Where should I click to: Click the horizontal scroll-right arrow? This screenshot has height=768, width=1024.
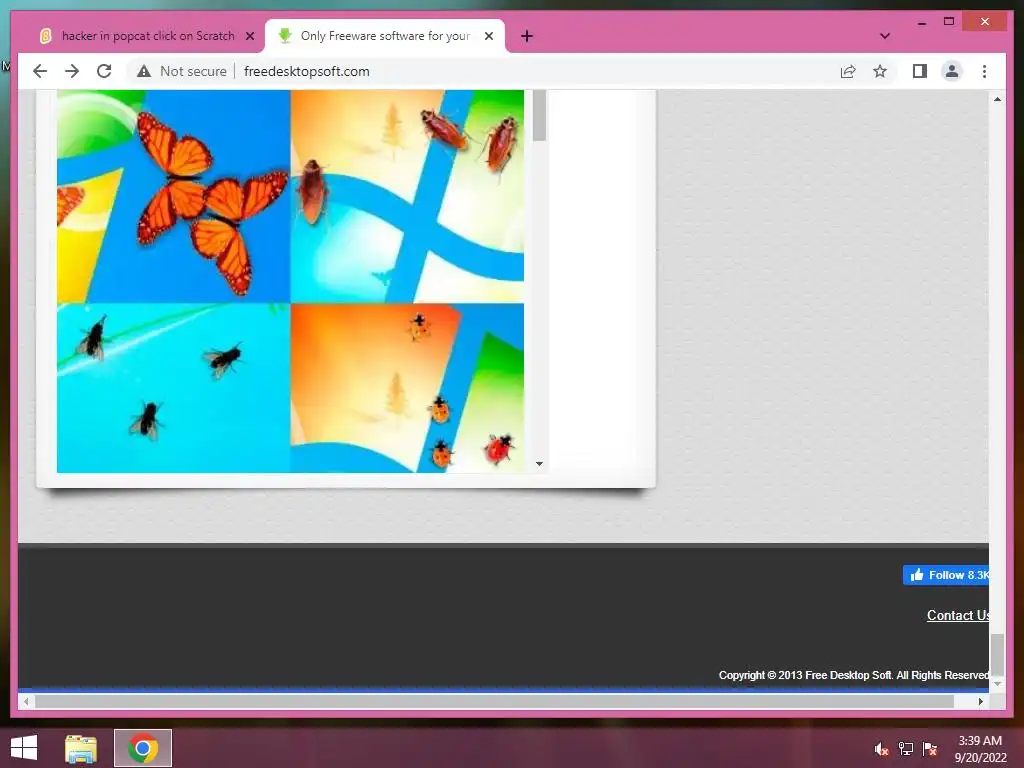pyautogui.click(x=980, y=701)
